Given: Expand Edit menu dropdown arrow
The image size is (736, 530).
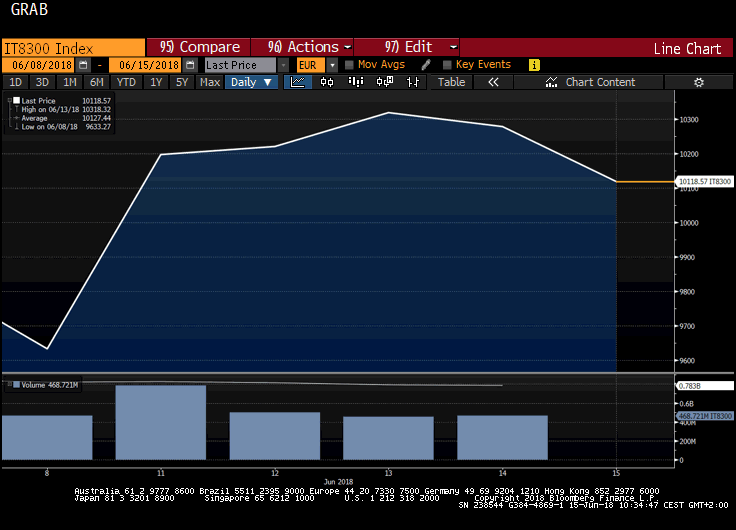Looking at the screenshot, I should coord(453,47).
